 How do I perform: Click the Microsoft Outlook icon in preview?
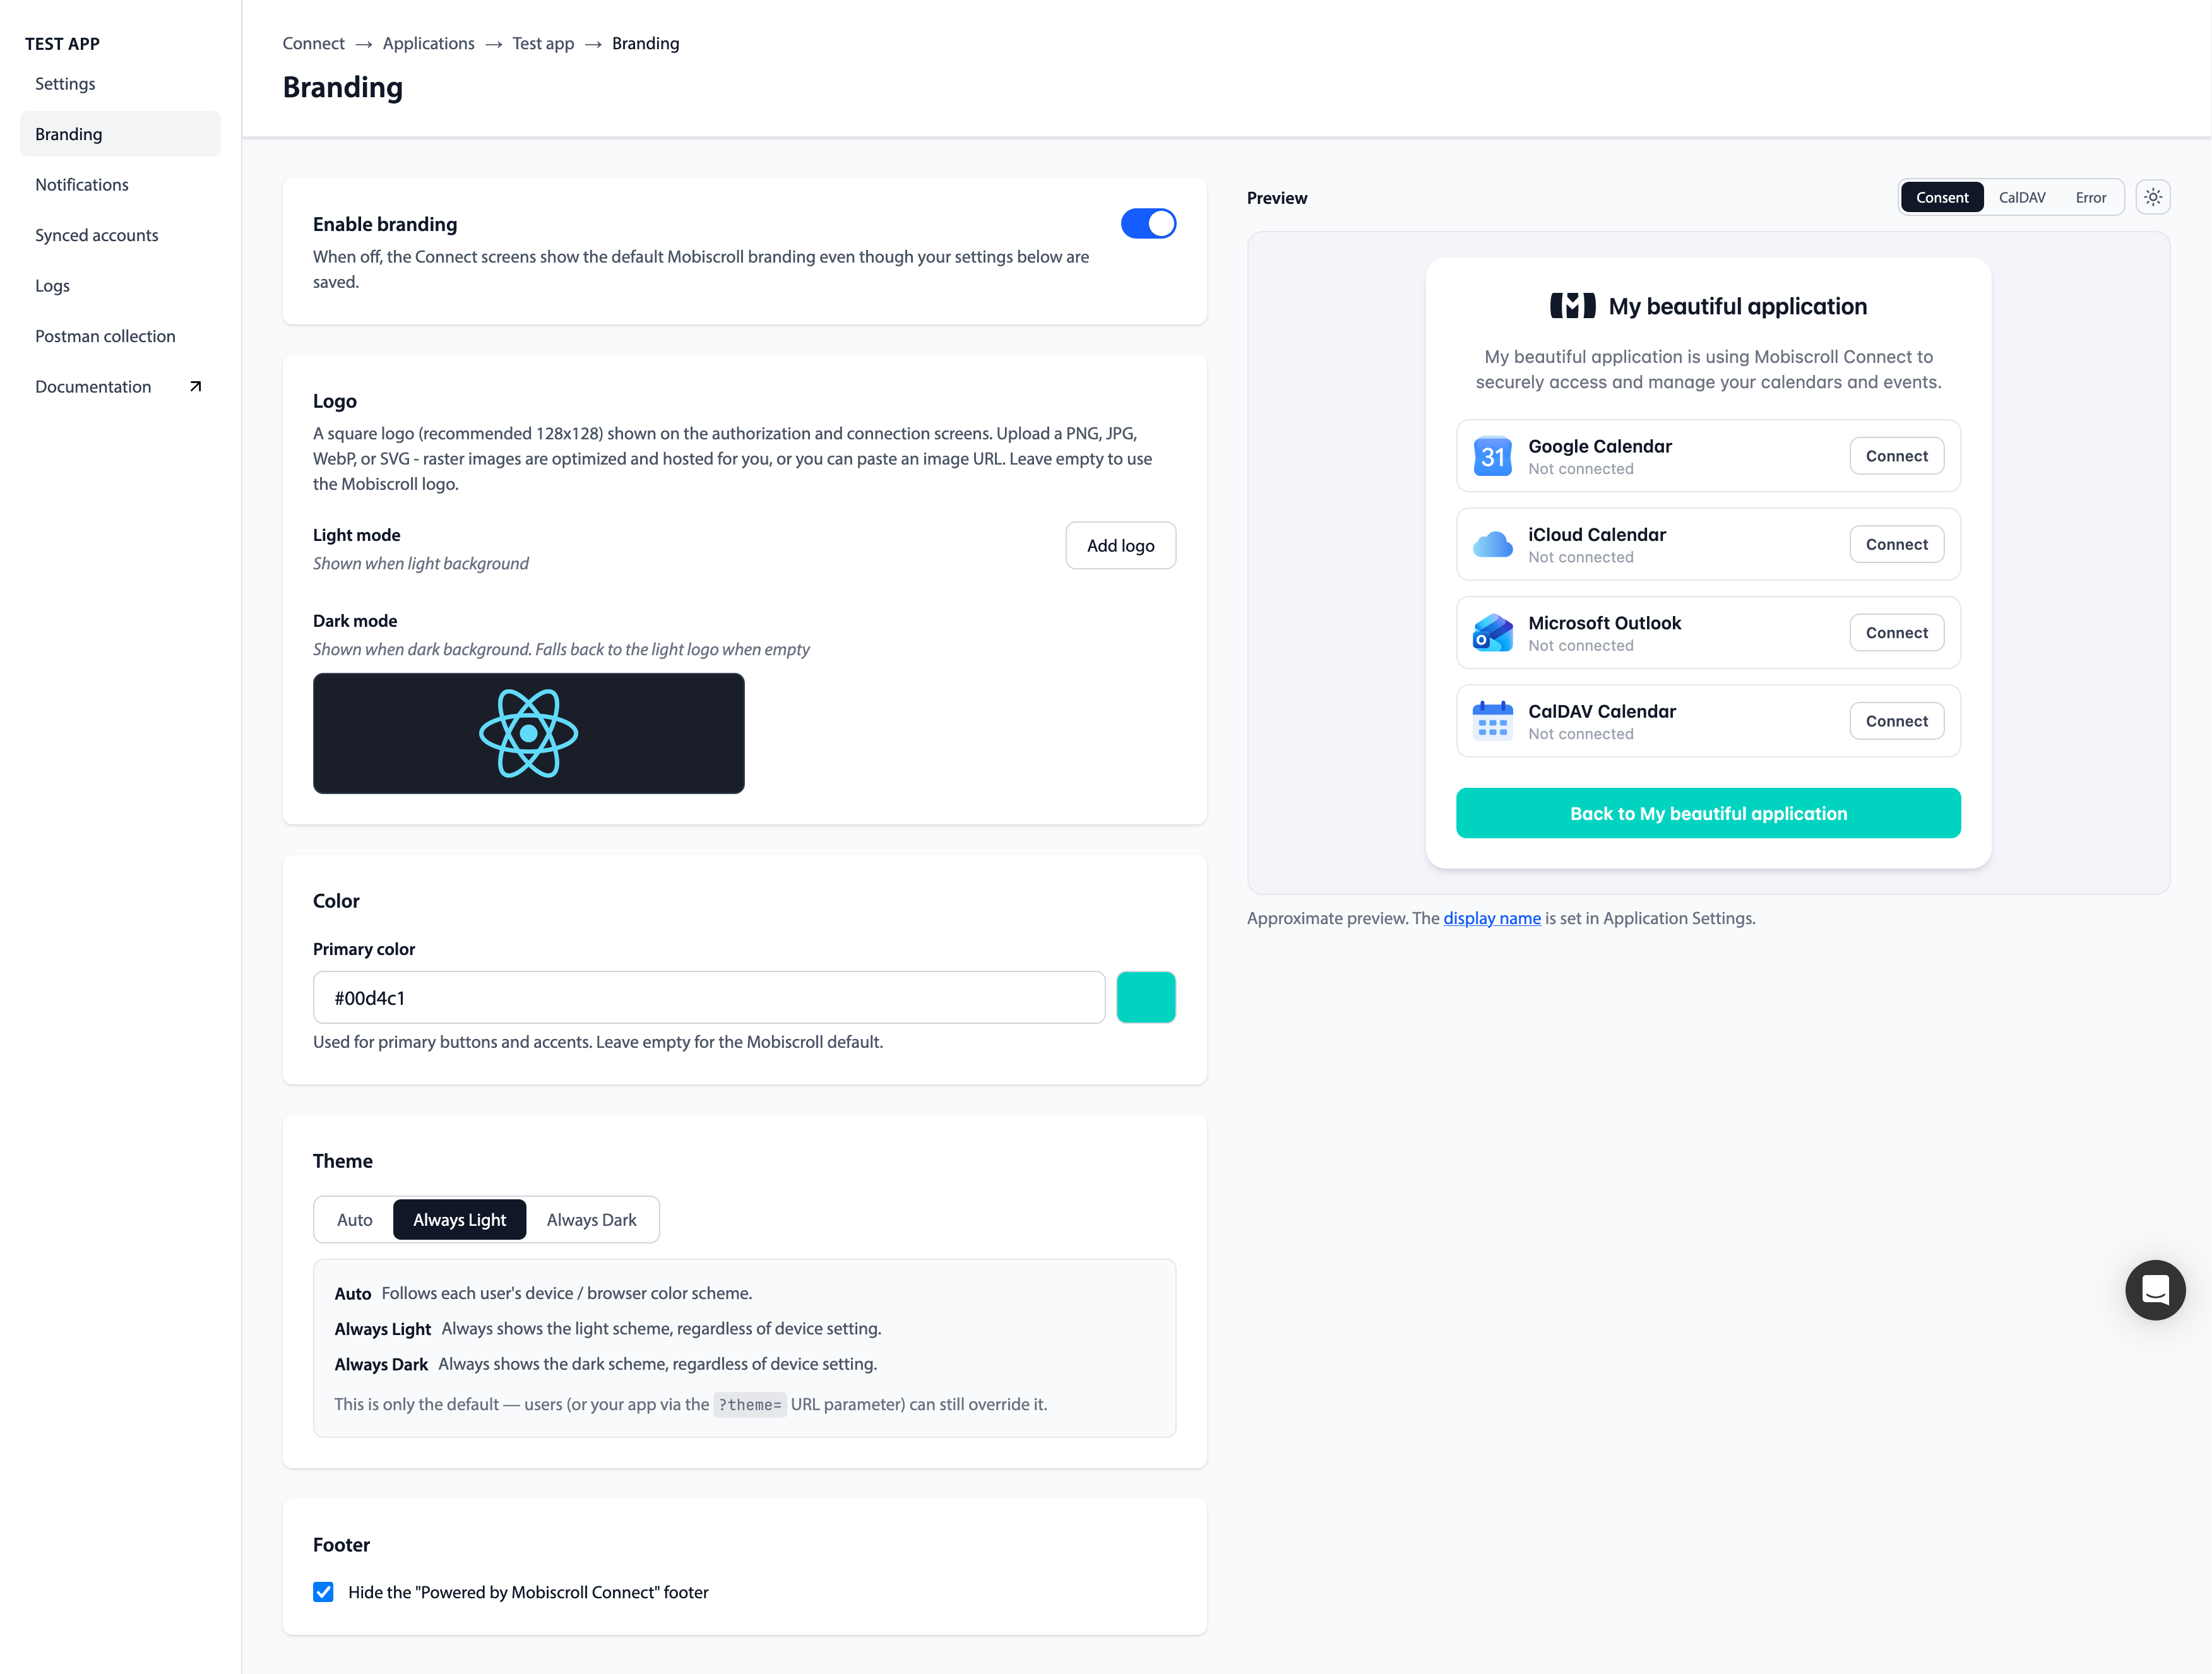[x=1492, y=633]
